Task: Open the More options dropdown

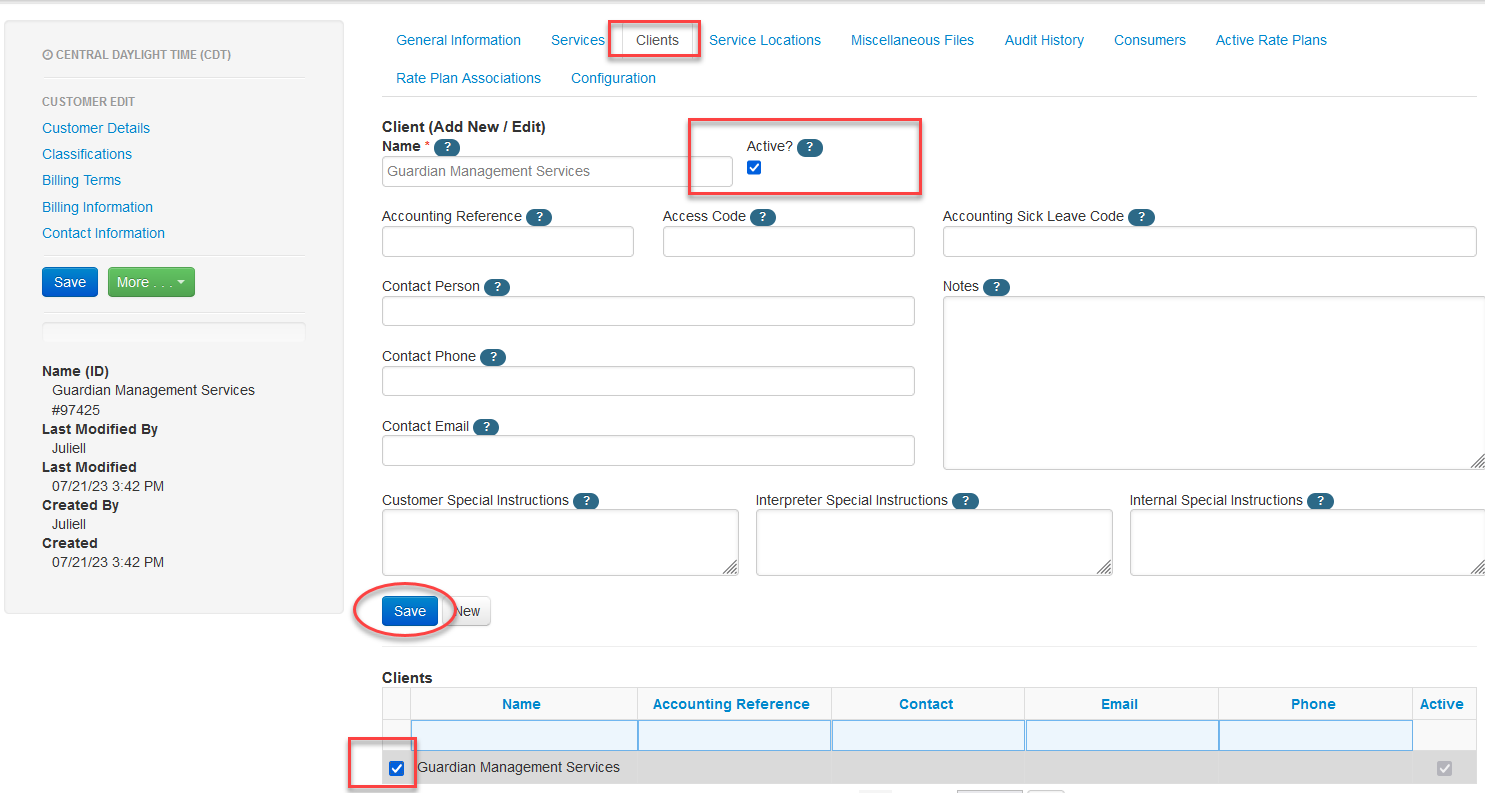Action: coord(151,282)
